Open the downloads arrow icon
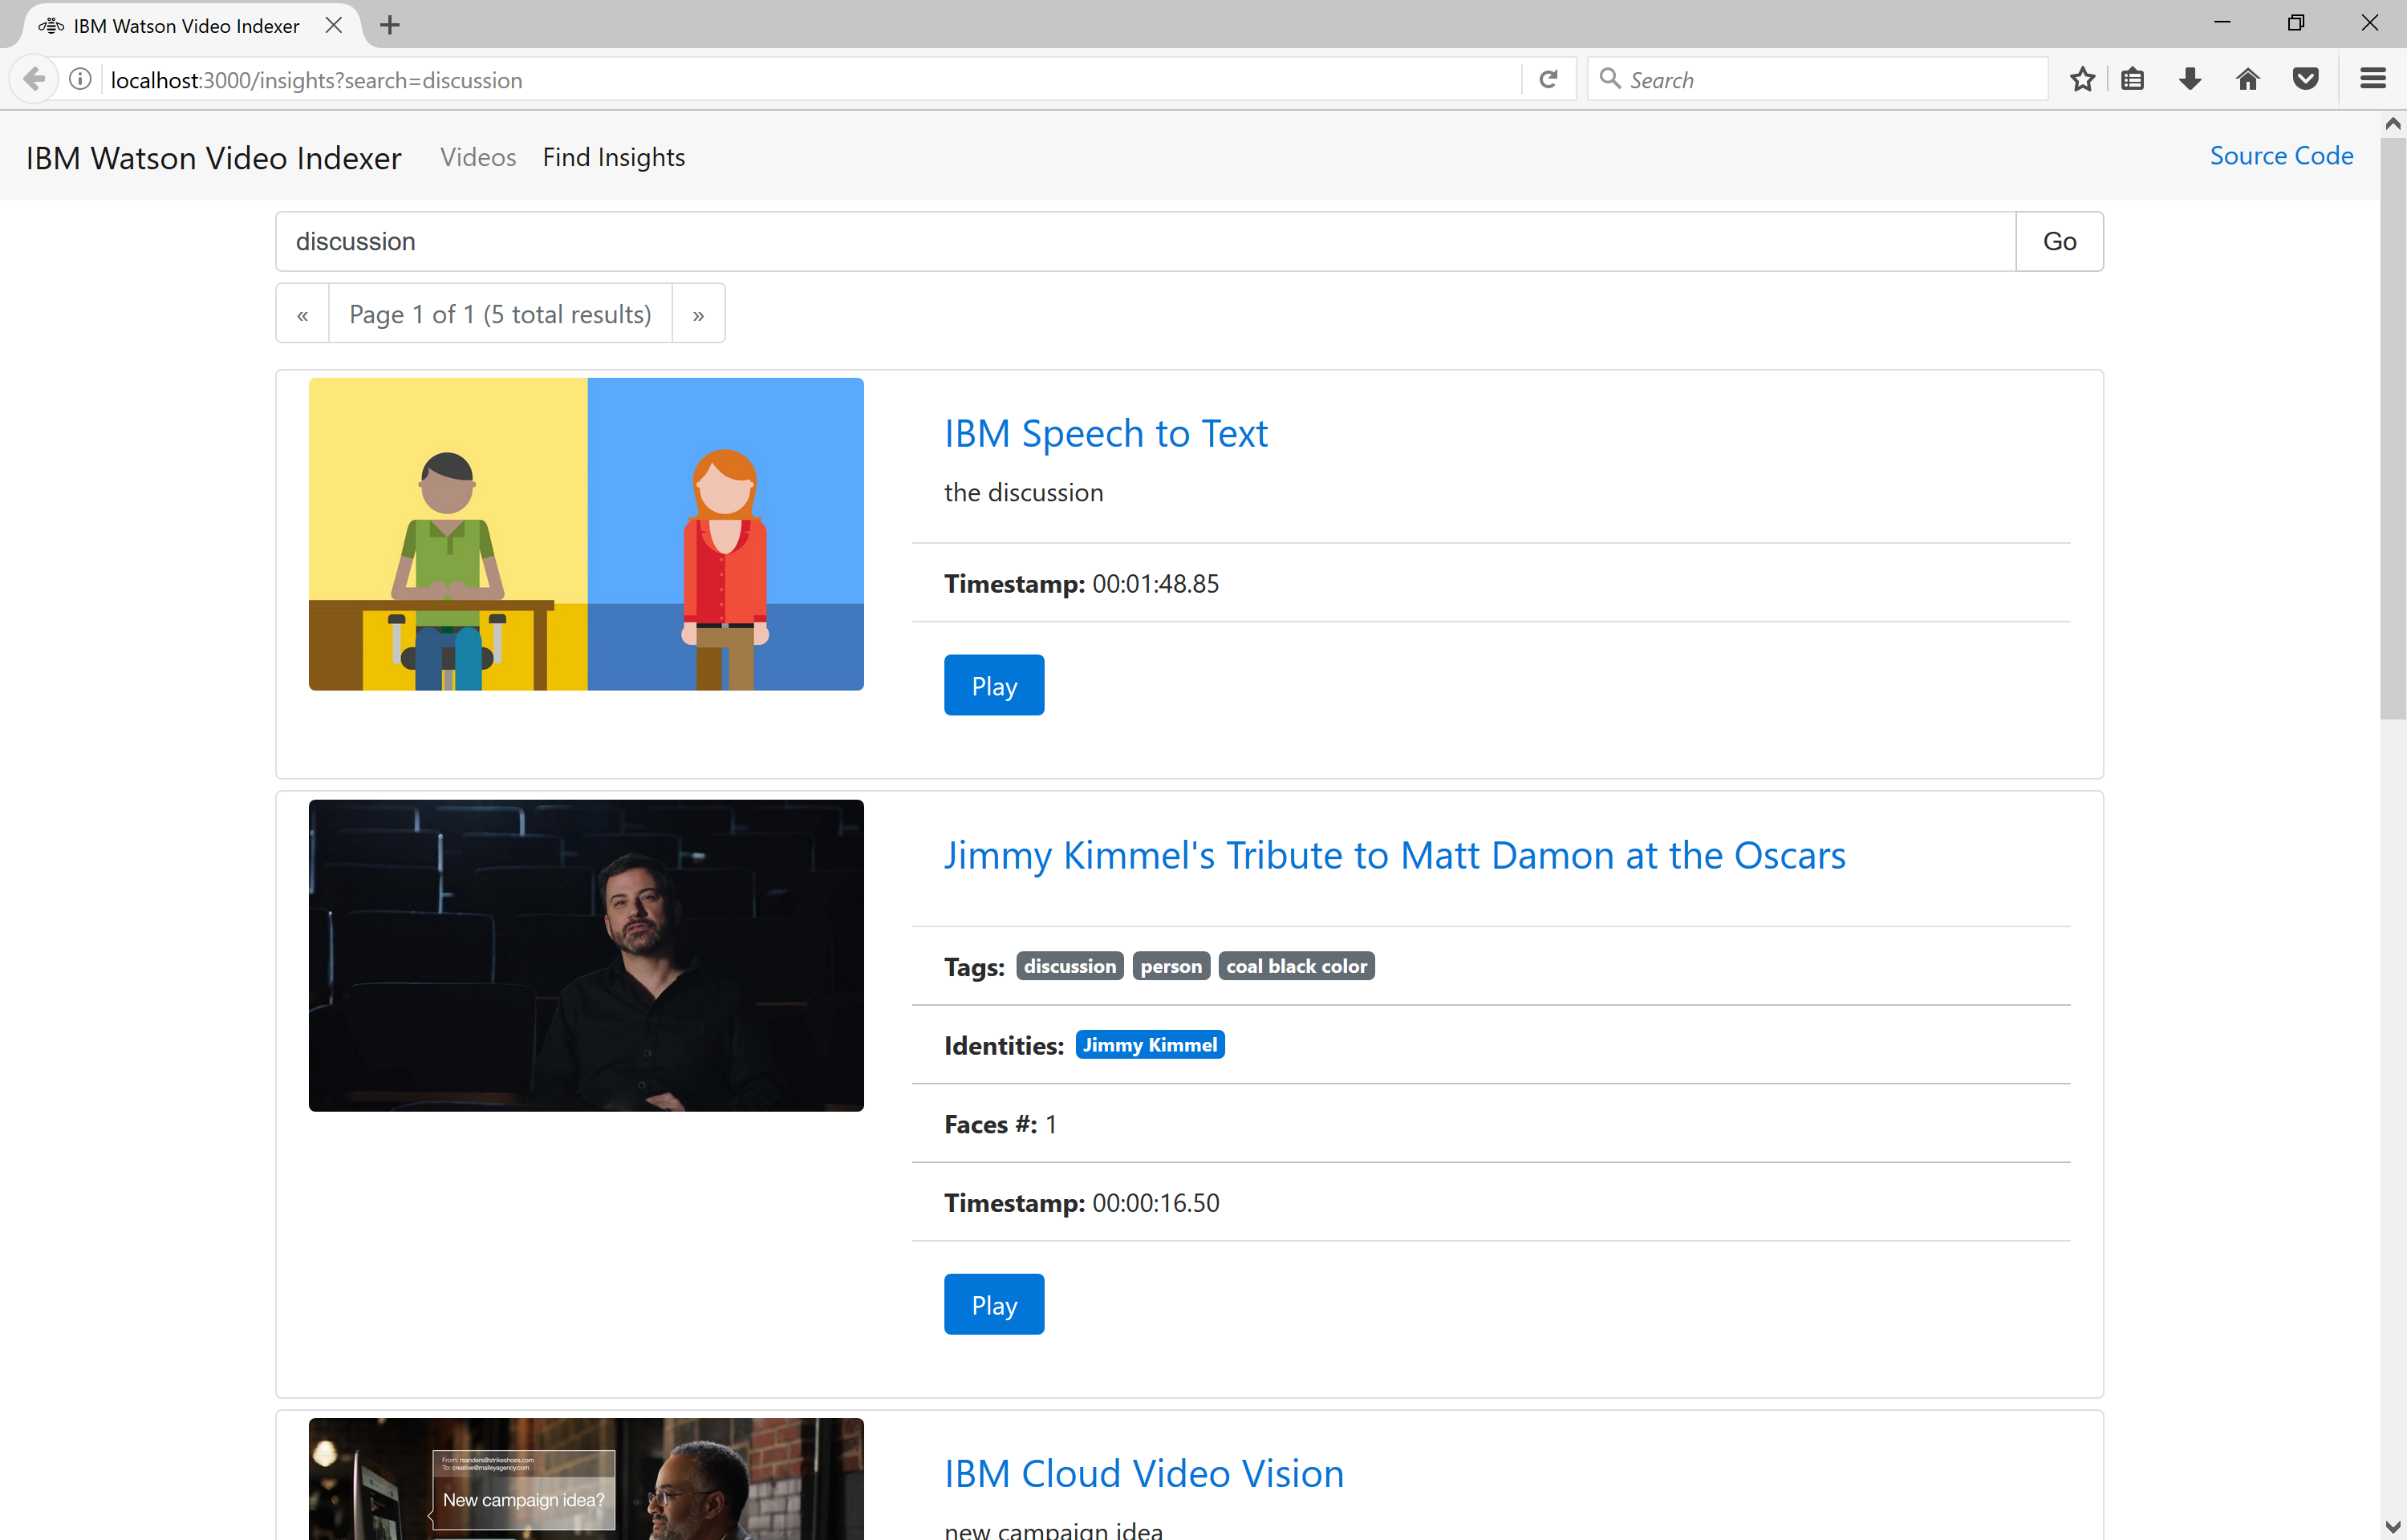The image size is (2407, 1540). pos(2189,79)
